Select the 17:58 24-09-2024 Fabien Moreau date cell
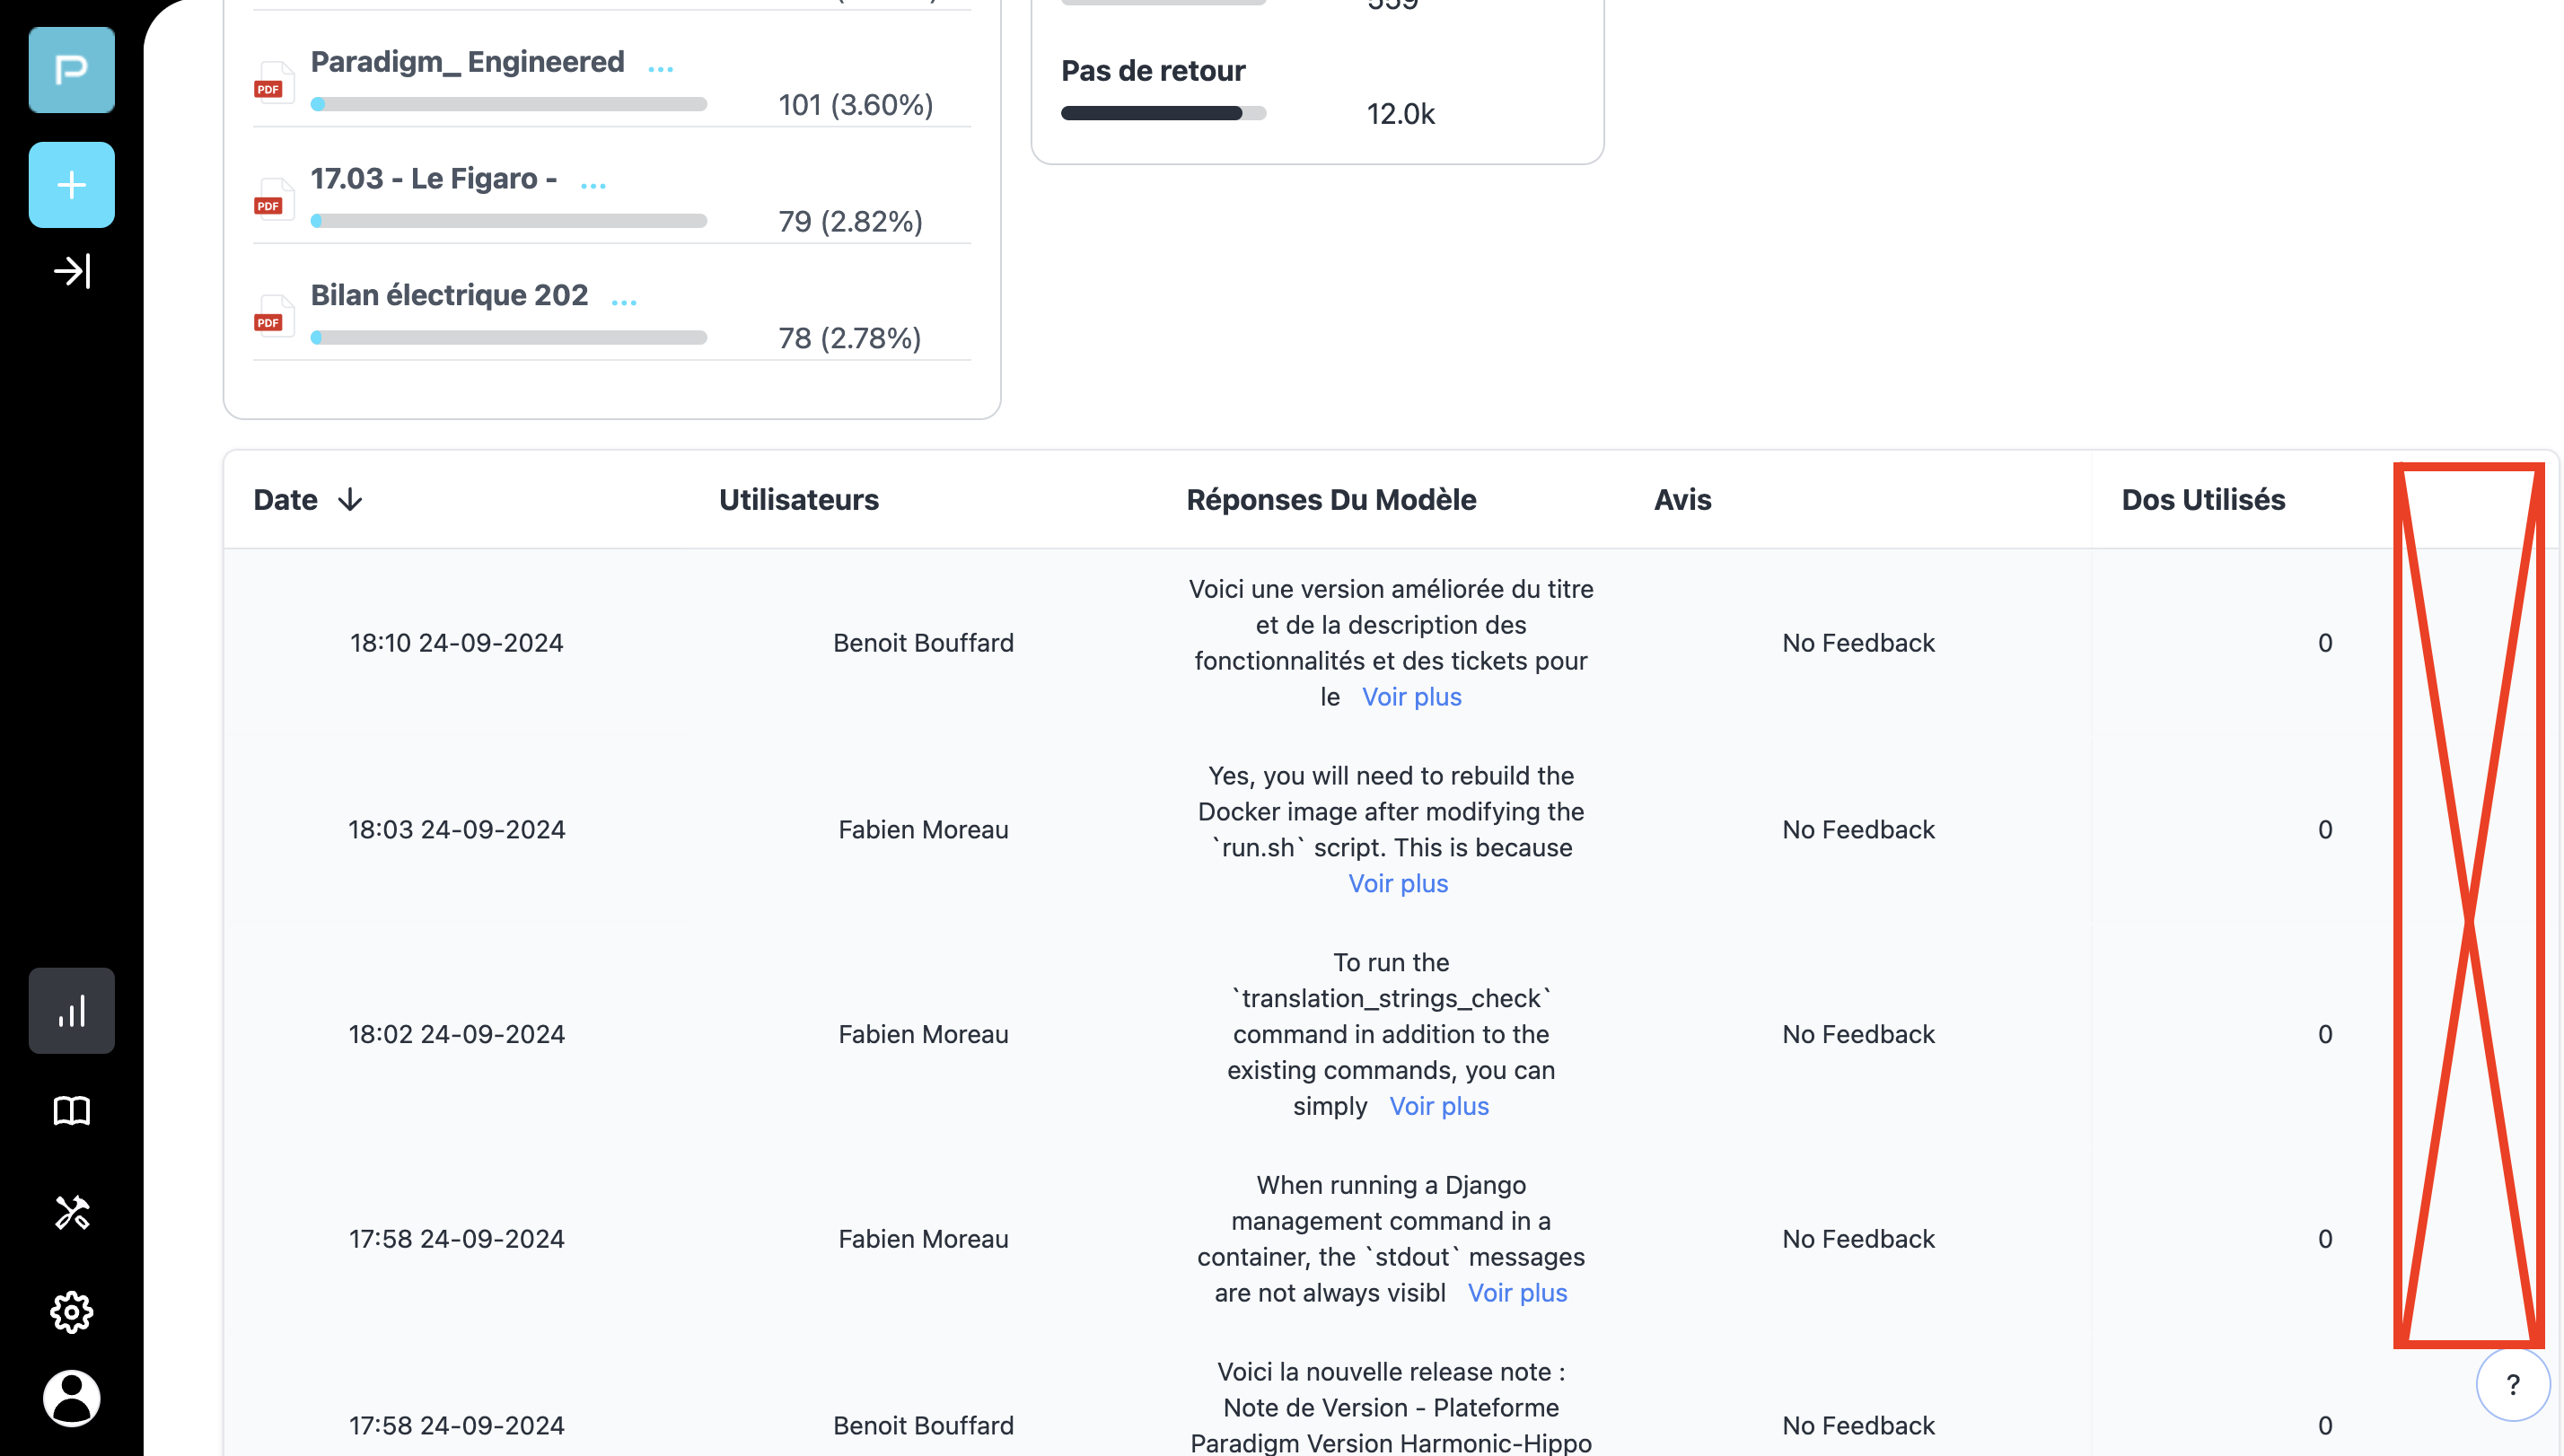2564x1456 pixels. click(x=456, y=1239)
